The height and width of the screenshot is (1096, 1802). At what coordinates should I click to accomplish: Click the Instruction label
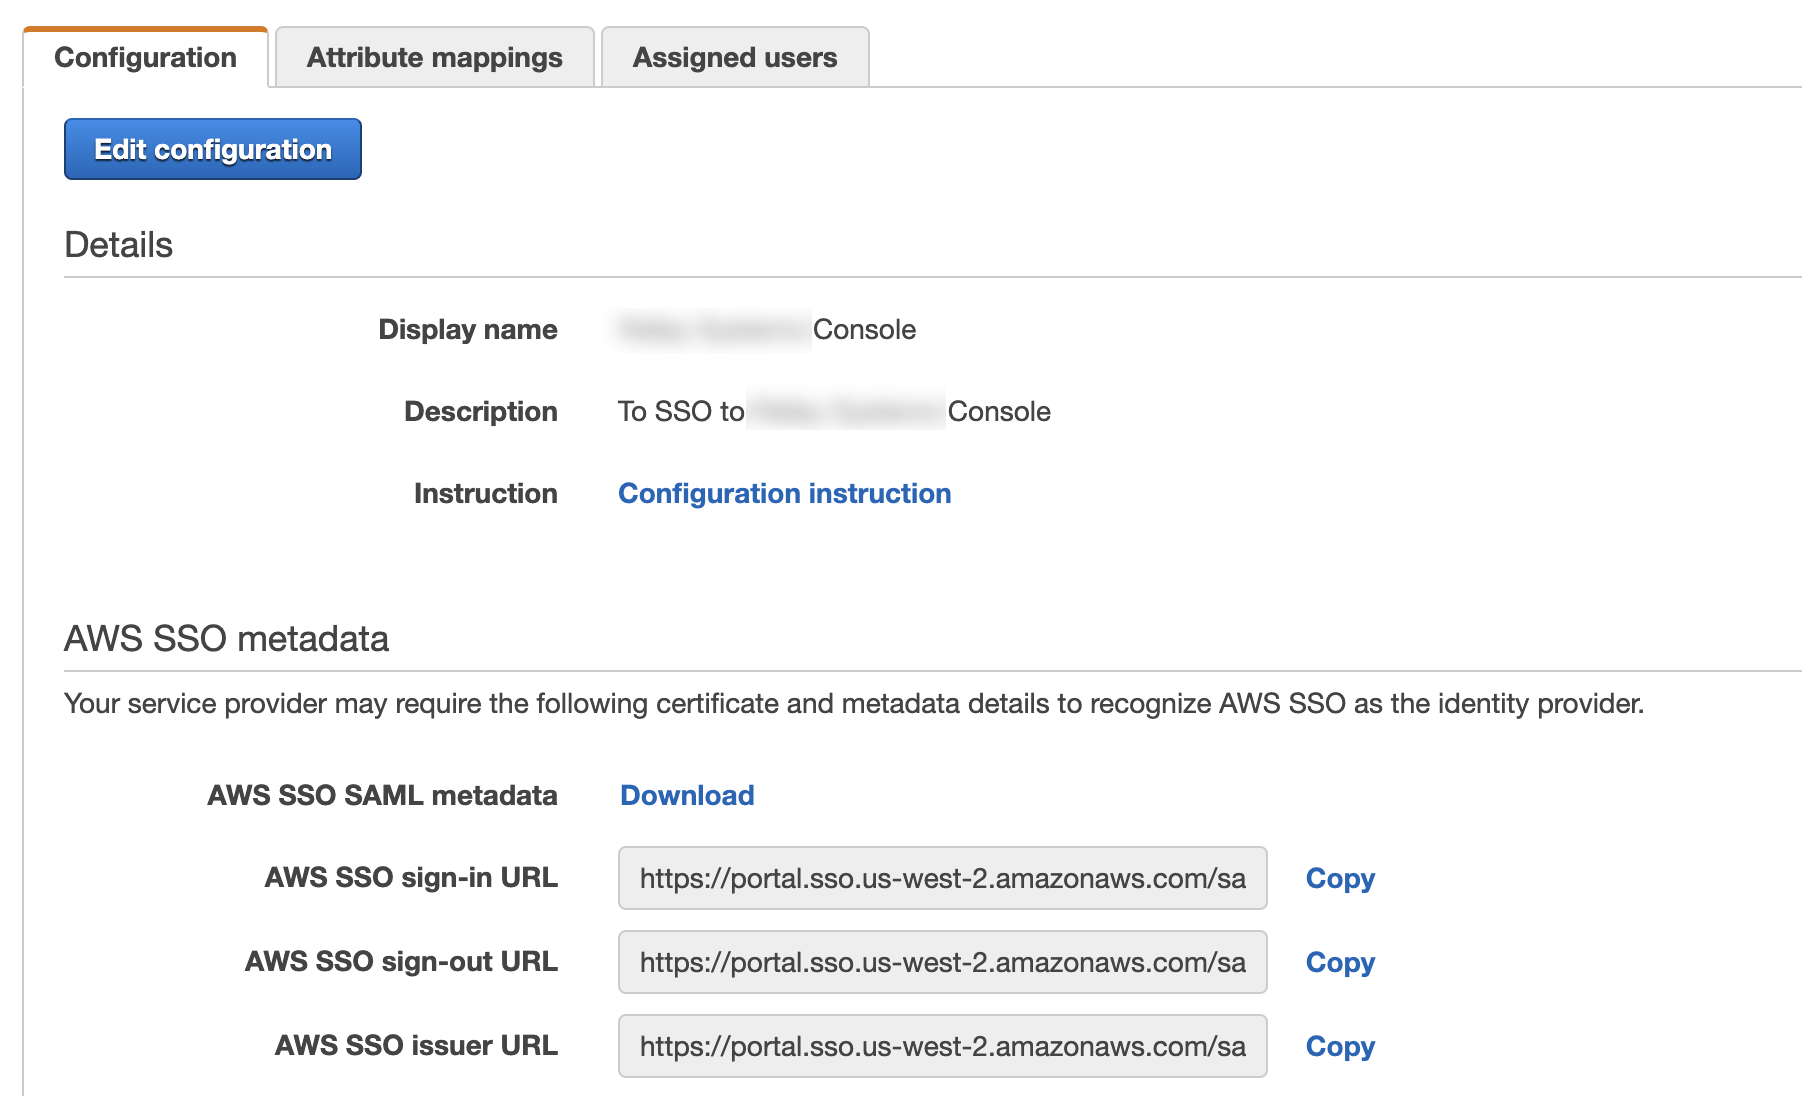pyautogui.click(x=486, y=493)
